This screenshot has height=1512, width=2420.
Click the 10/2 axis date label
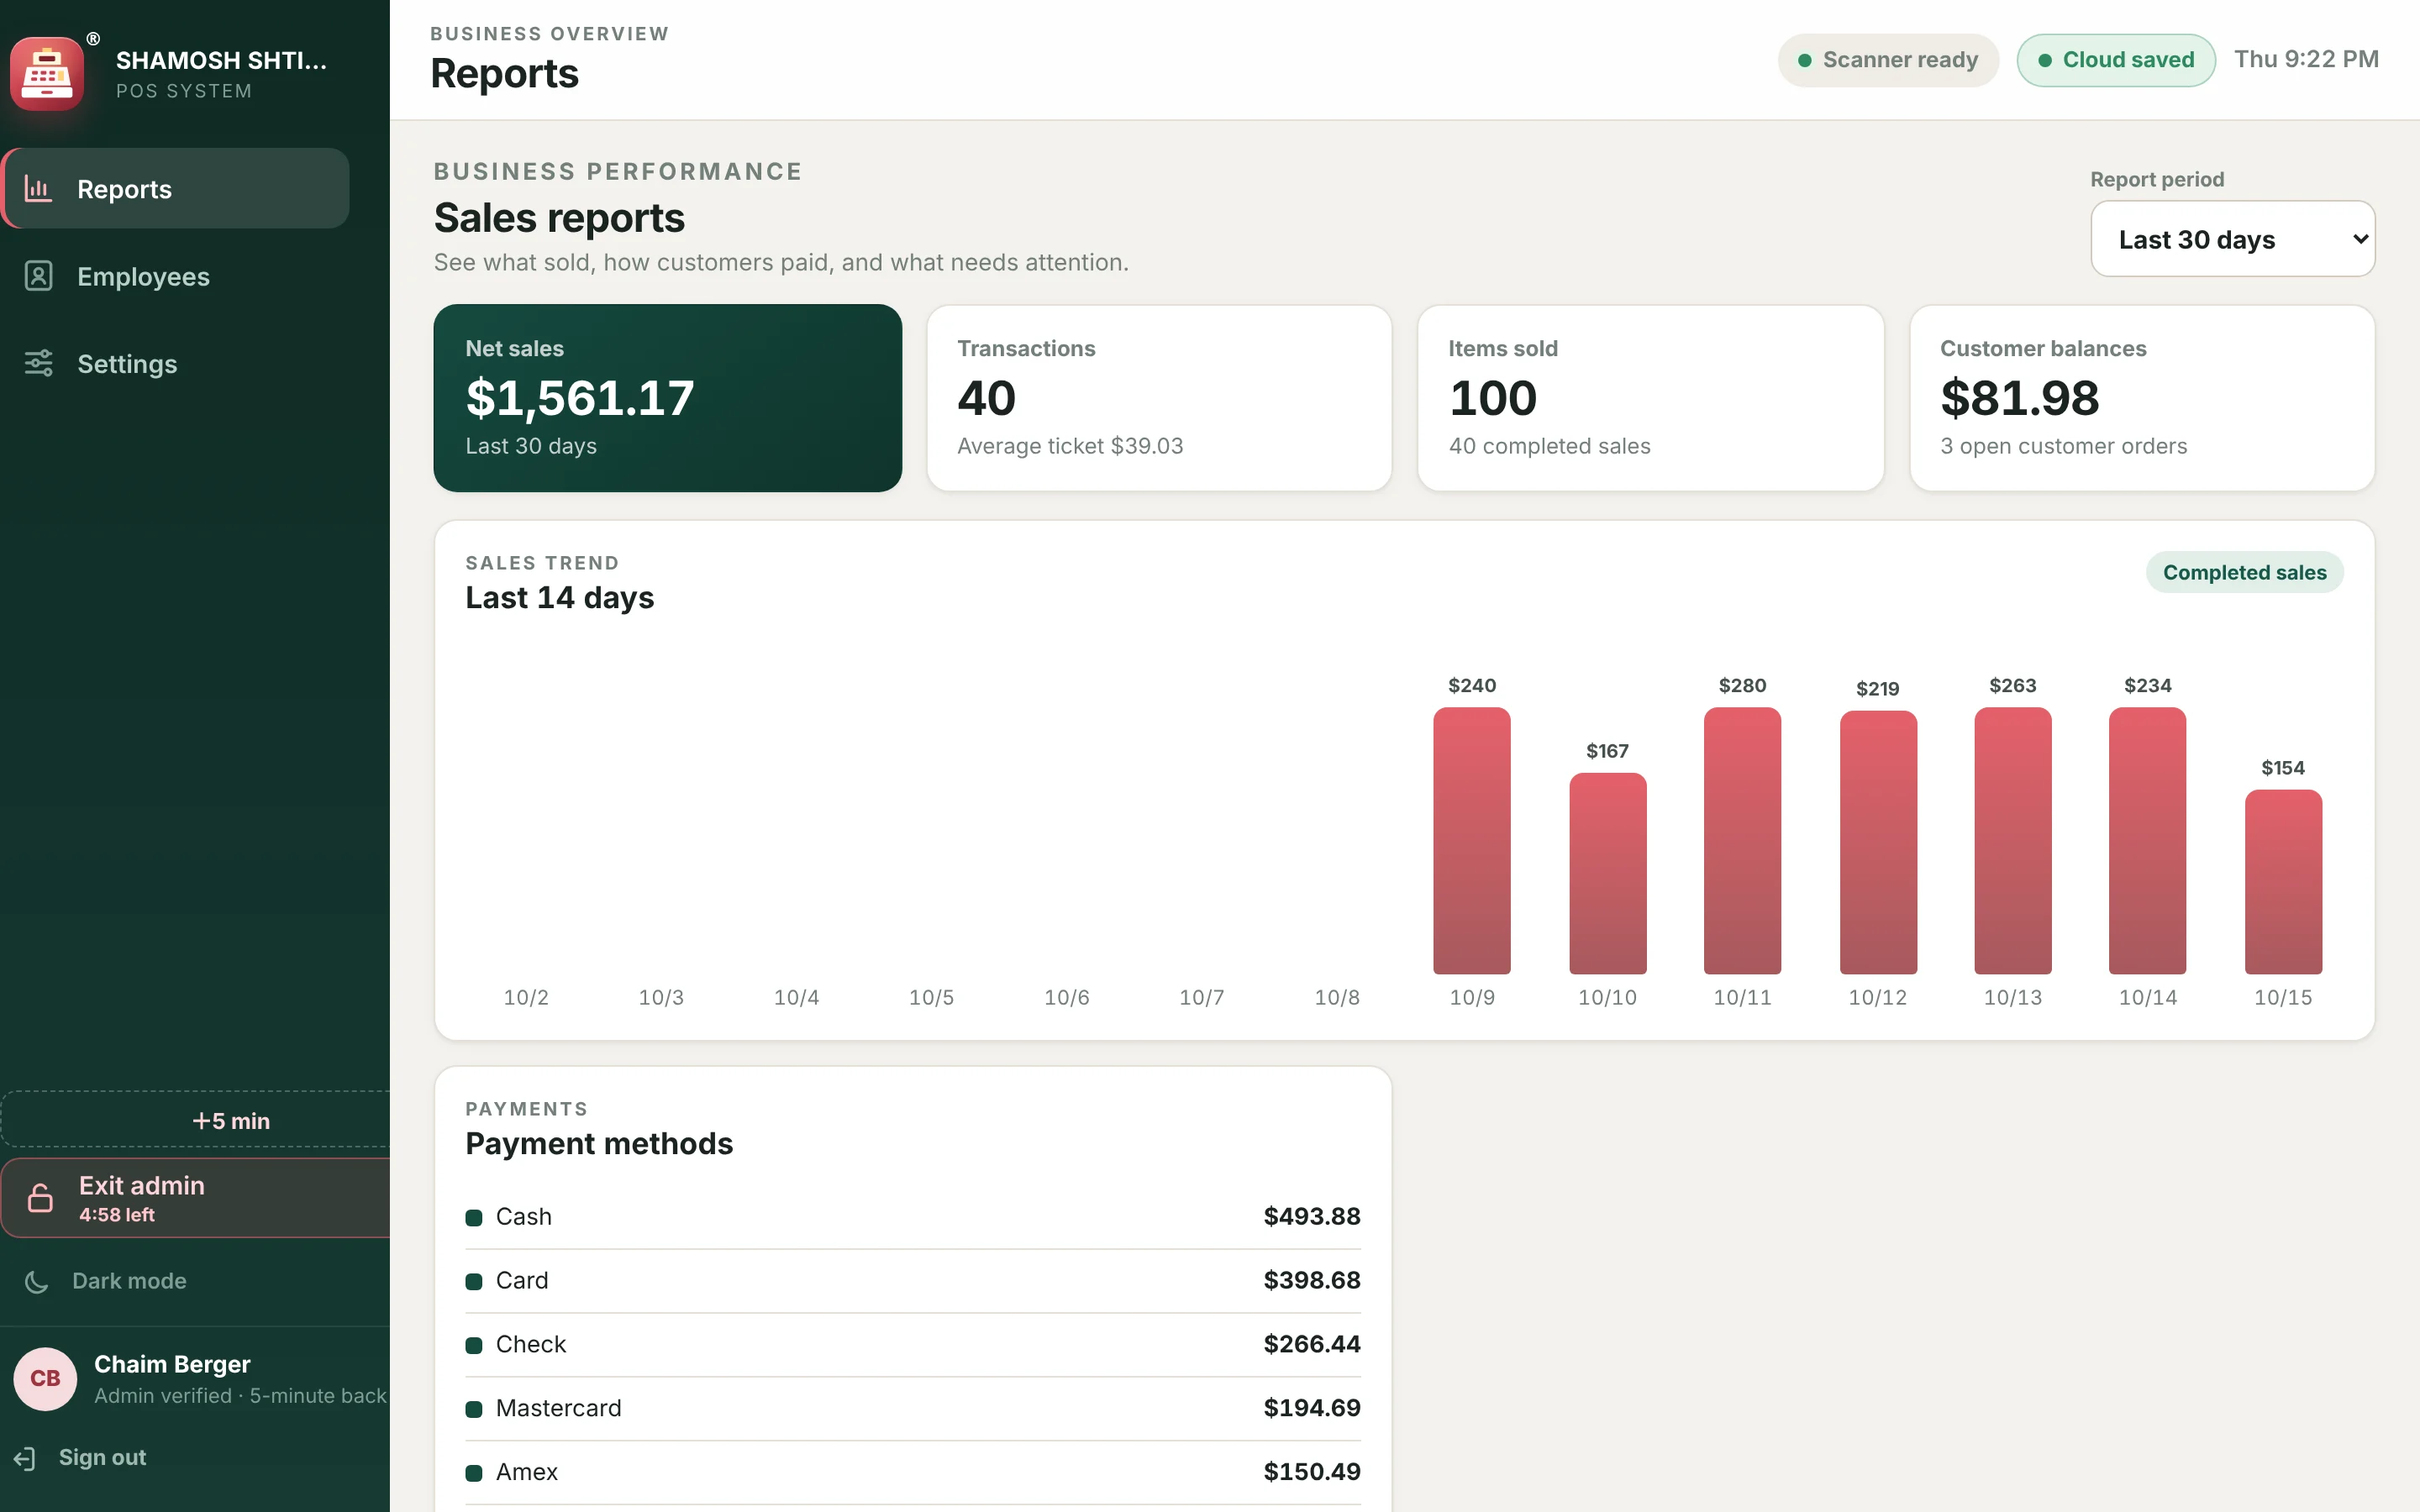[x=526, y=997]
